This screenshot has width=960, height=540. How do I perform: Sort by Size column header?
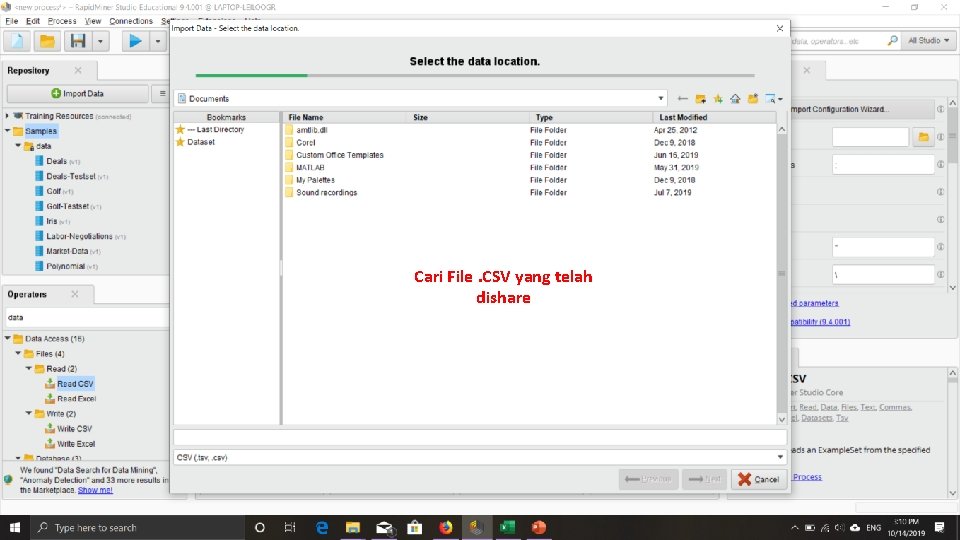468,117
